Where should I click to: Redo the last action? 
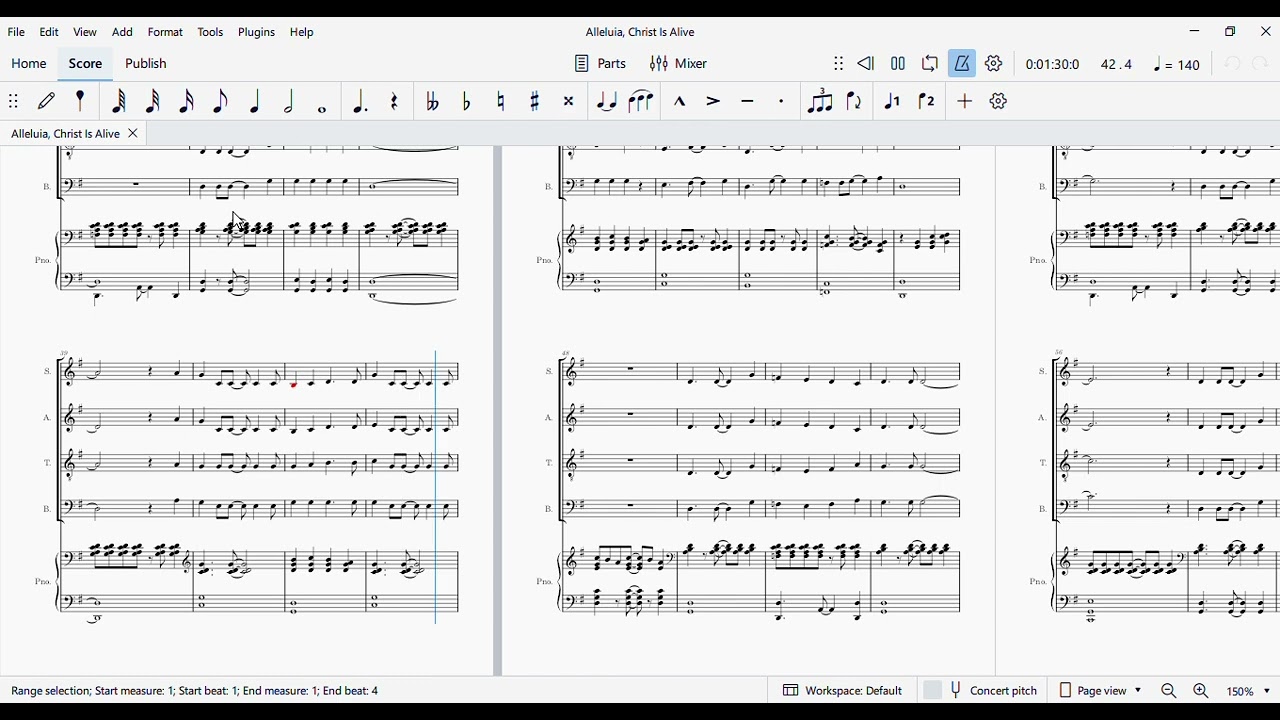tap(1262, 64)
